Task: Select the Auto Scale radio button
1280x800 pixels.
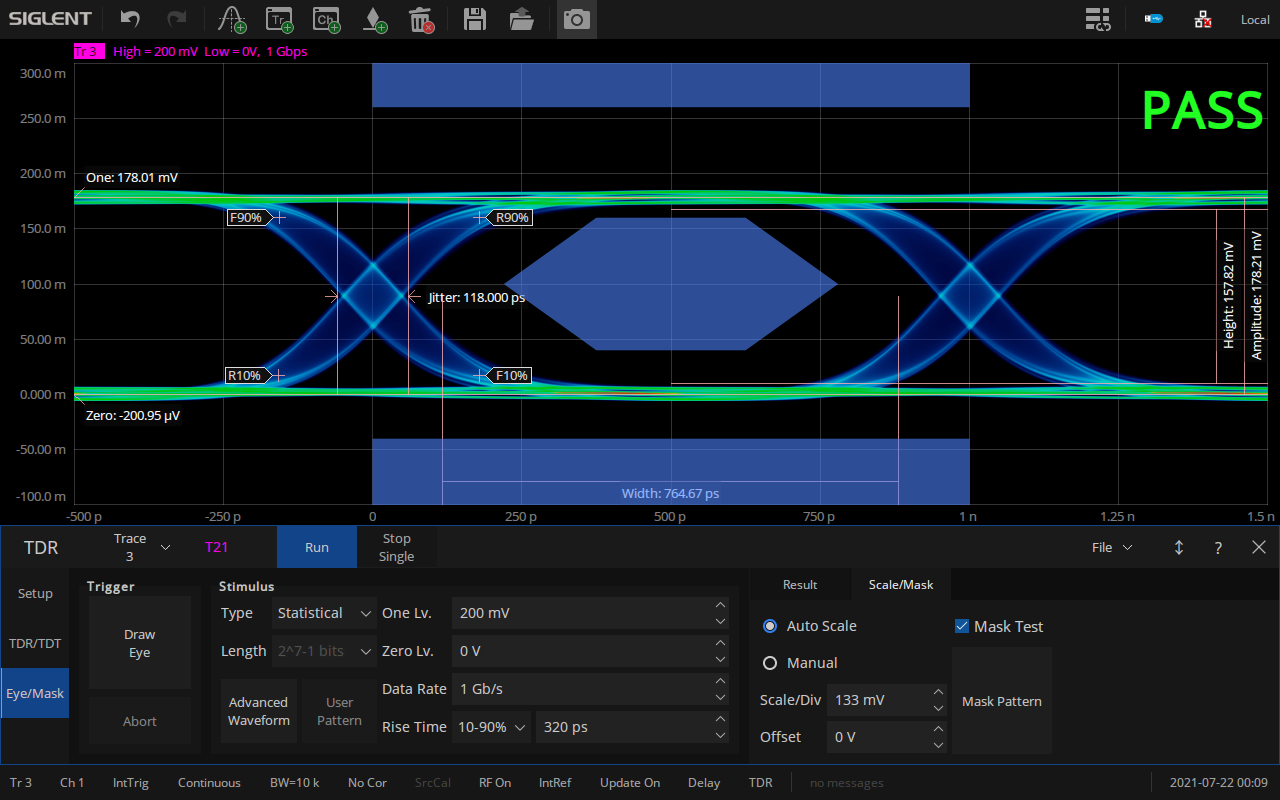Action: (x=770, y=626)
